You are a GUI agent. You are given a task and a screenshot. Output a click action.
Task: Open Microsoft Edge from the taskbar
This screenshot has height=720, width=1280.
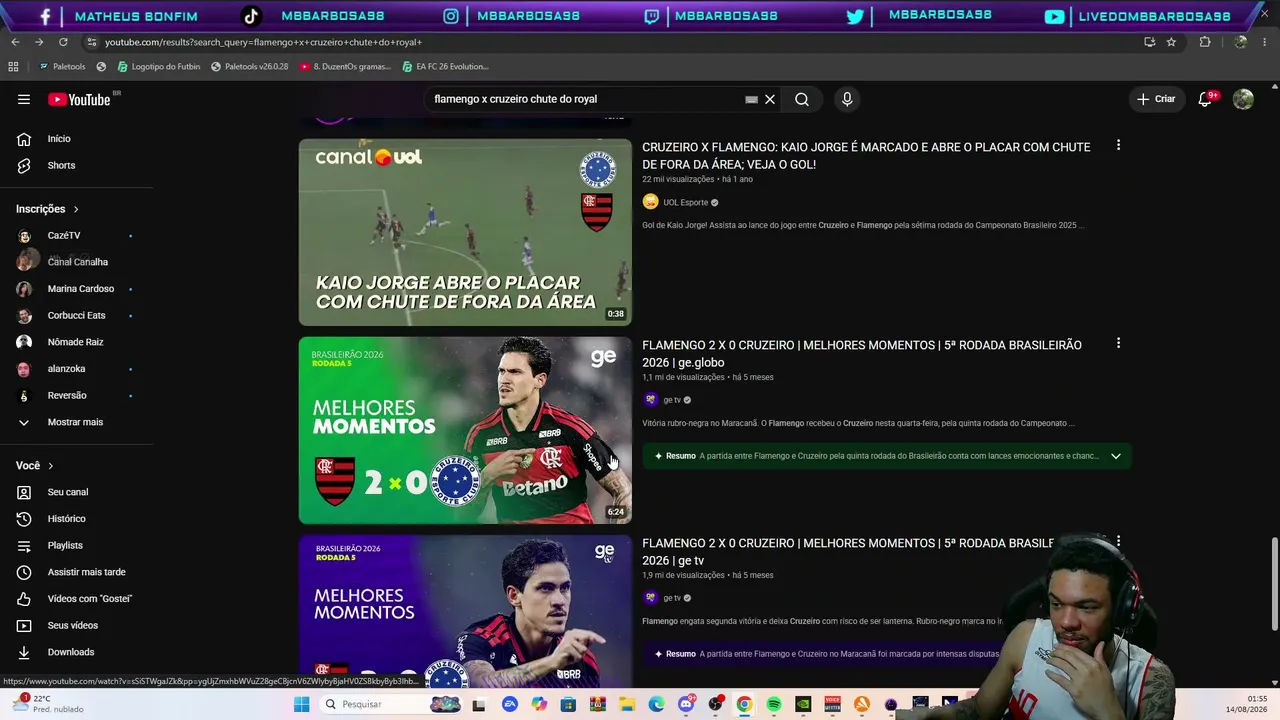coord(656,705)
